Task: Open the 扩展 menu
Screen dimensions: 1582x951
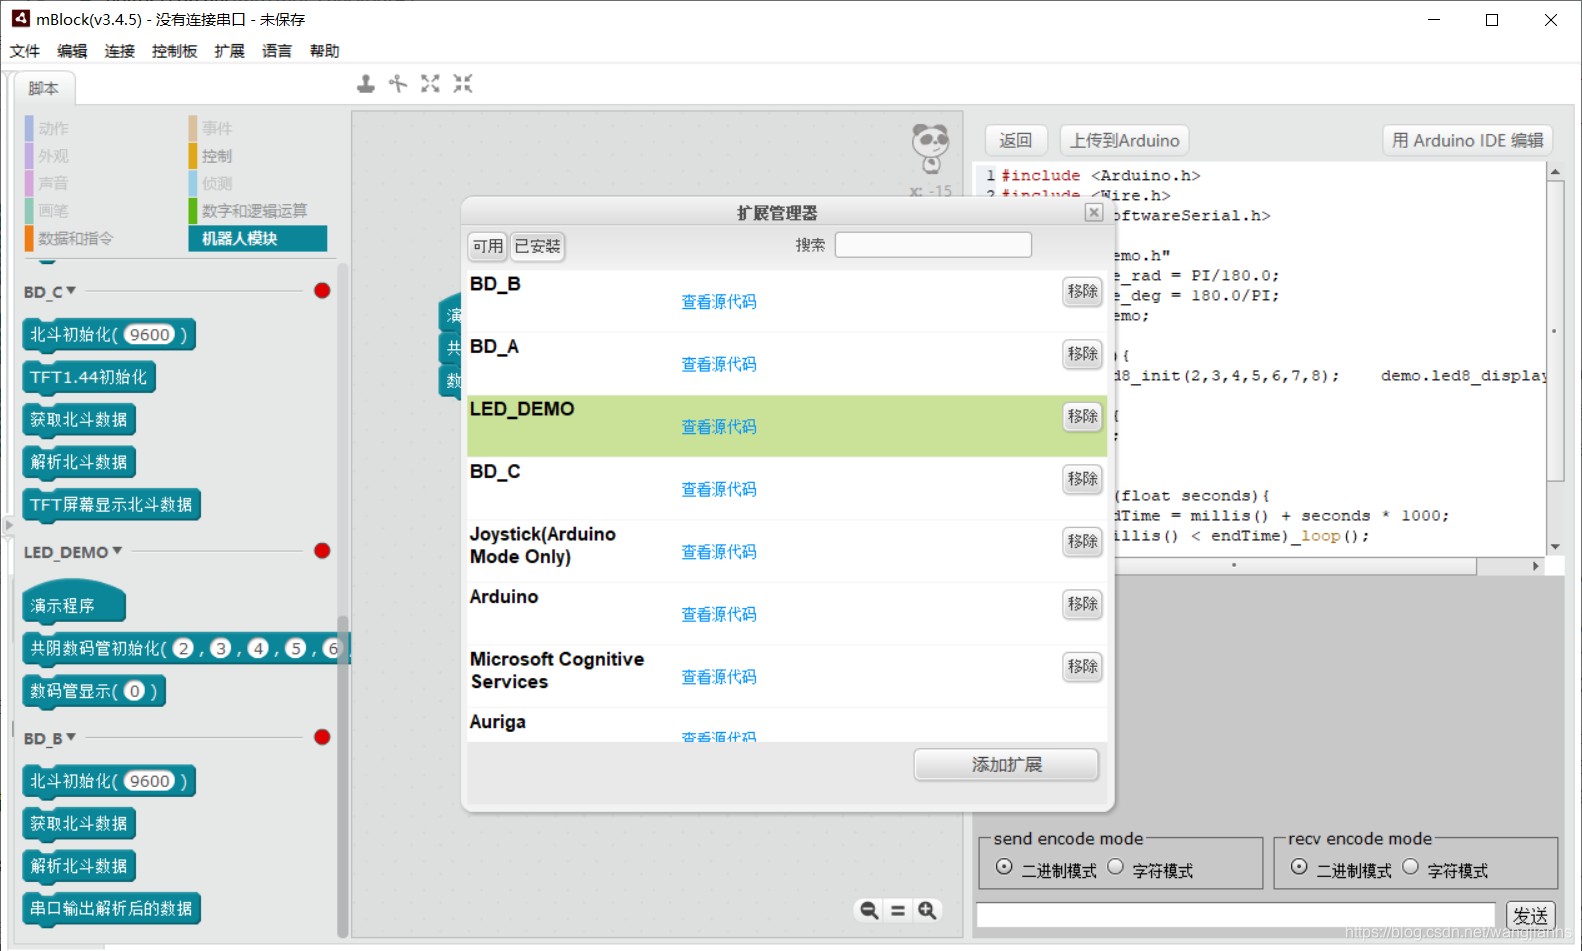Action: click(x=229, y=51)
